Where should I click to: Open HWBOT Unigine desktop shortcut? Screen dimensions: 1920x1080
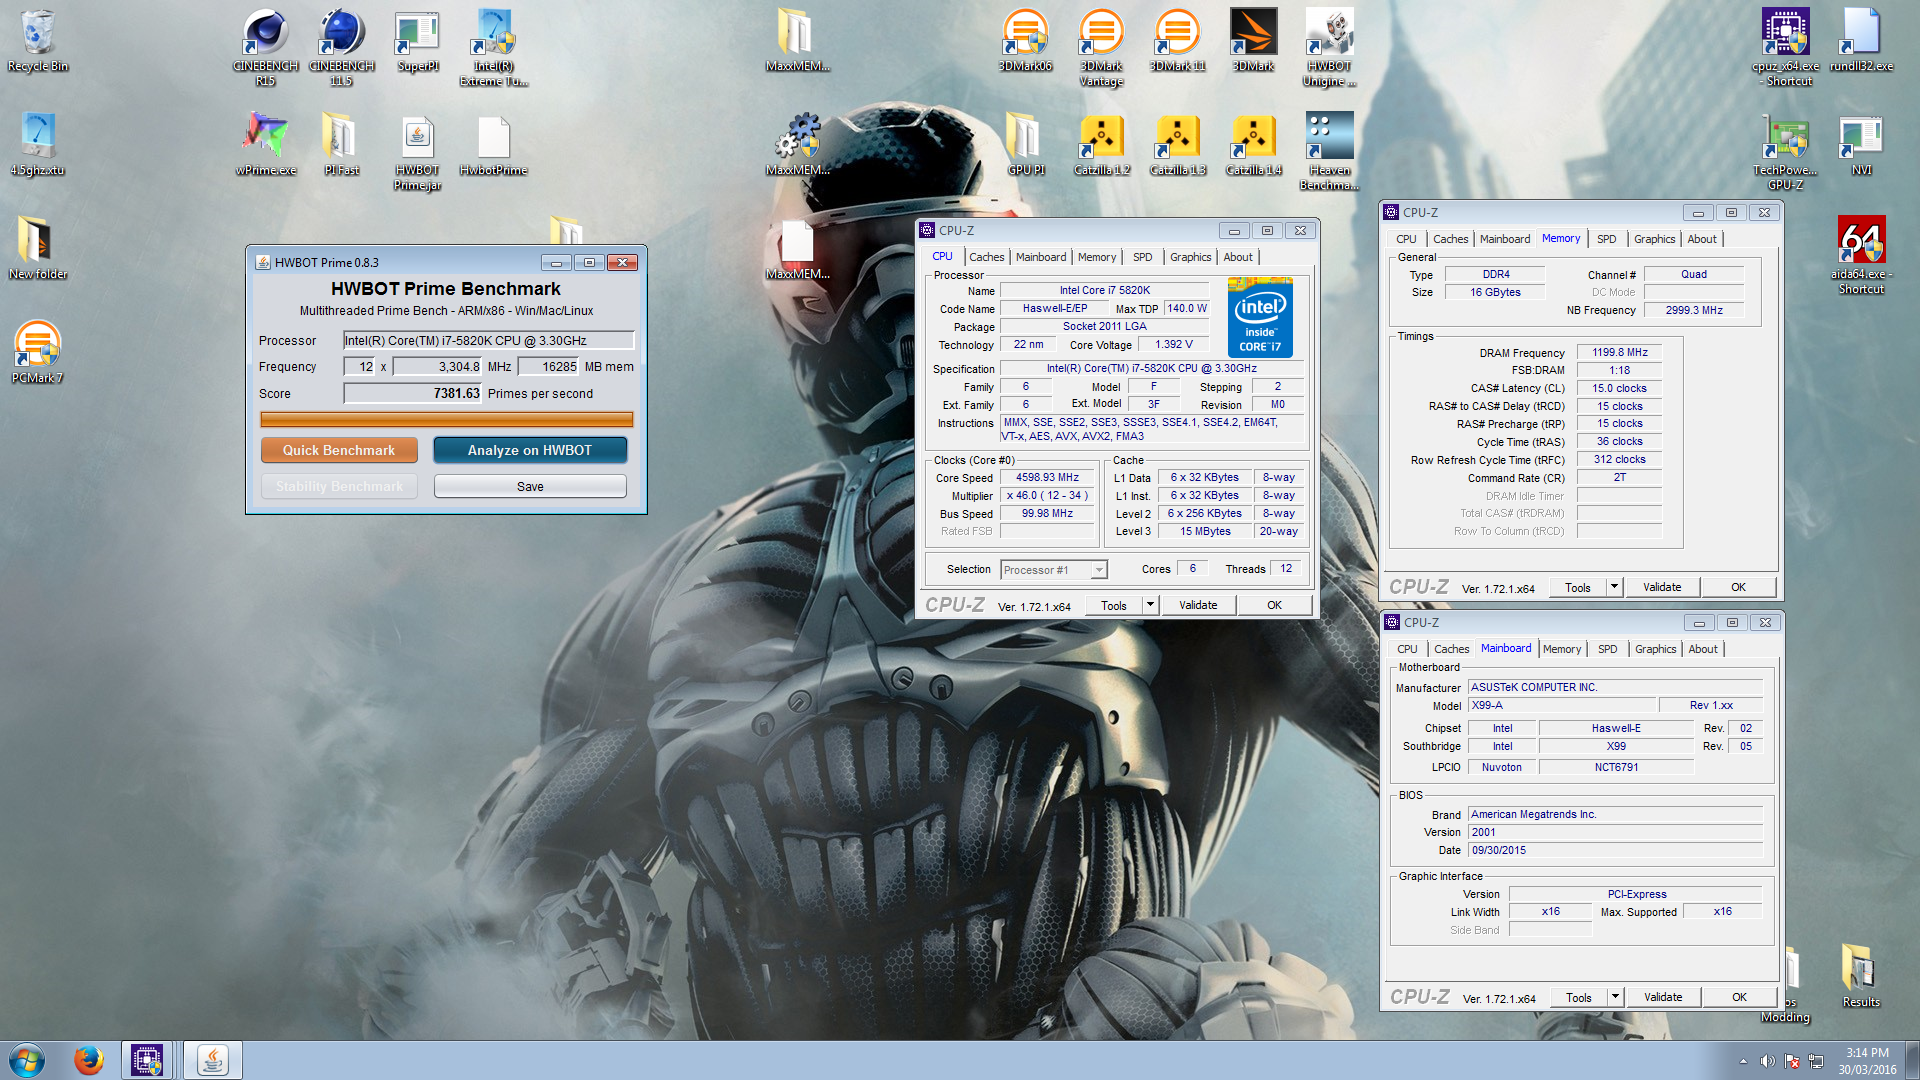pos(1329,48)
